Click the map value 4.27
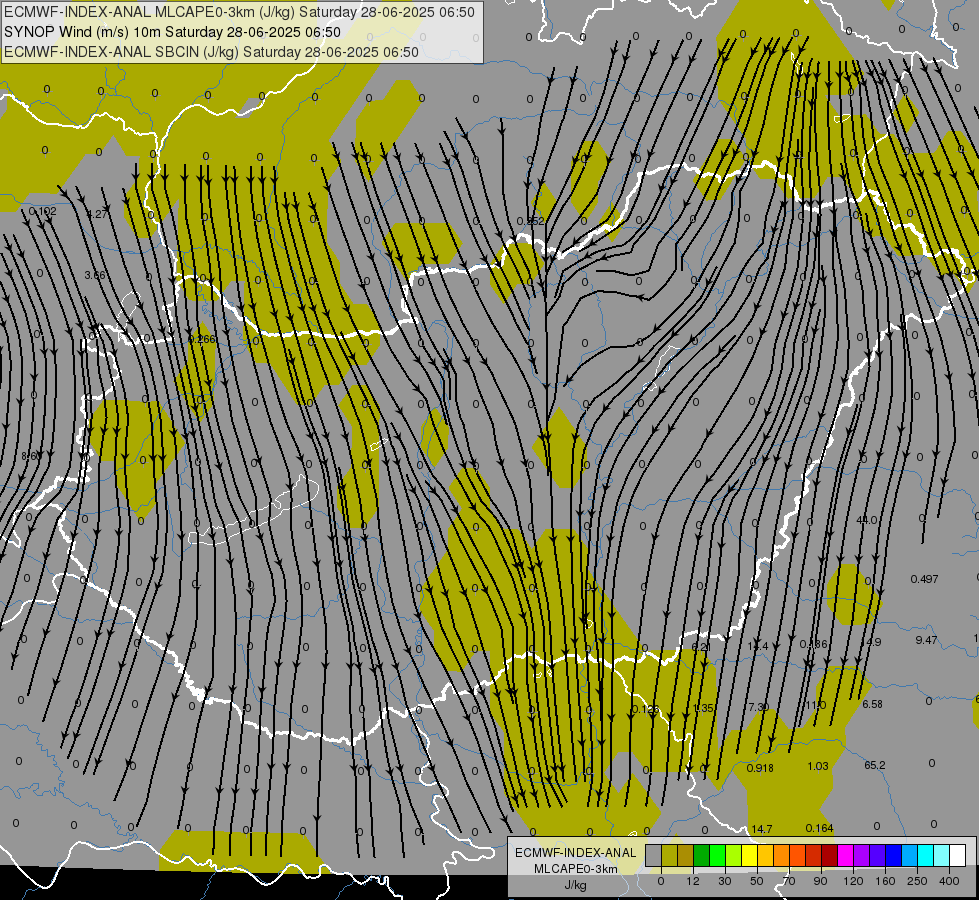This screenshot has height=900, width=979. click(x=97, y=214)
